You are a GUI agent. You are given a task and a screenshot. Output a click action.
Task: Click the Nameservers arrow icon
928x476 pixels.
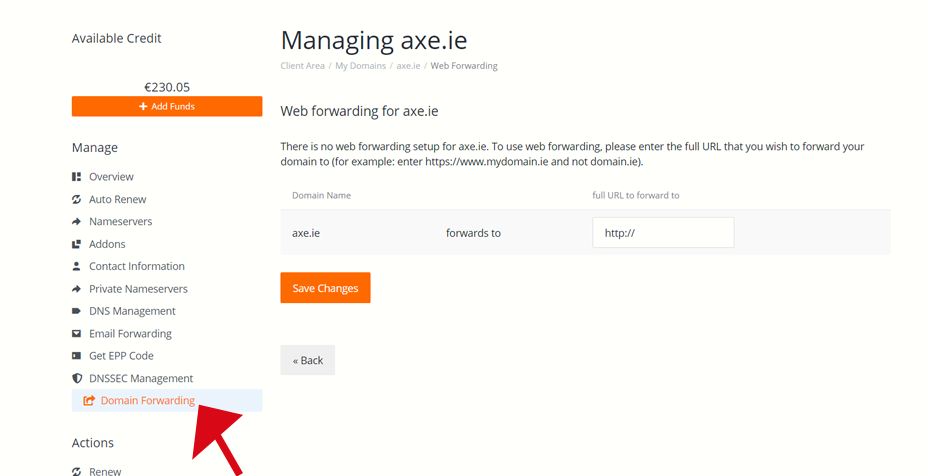tap(76, 222)
